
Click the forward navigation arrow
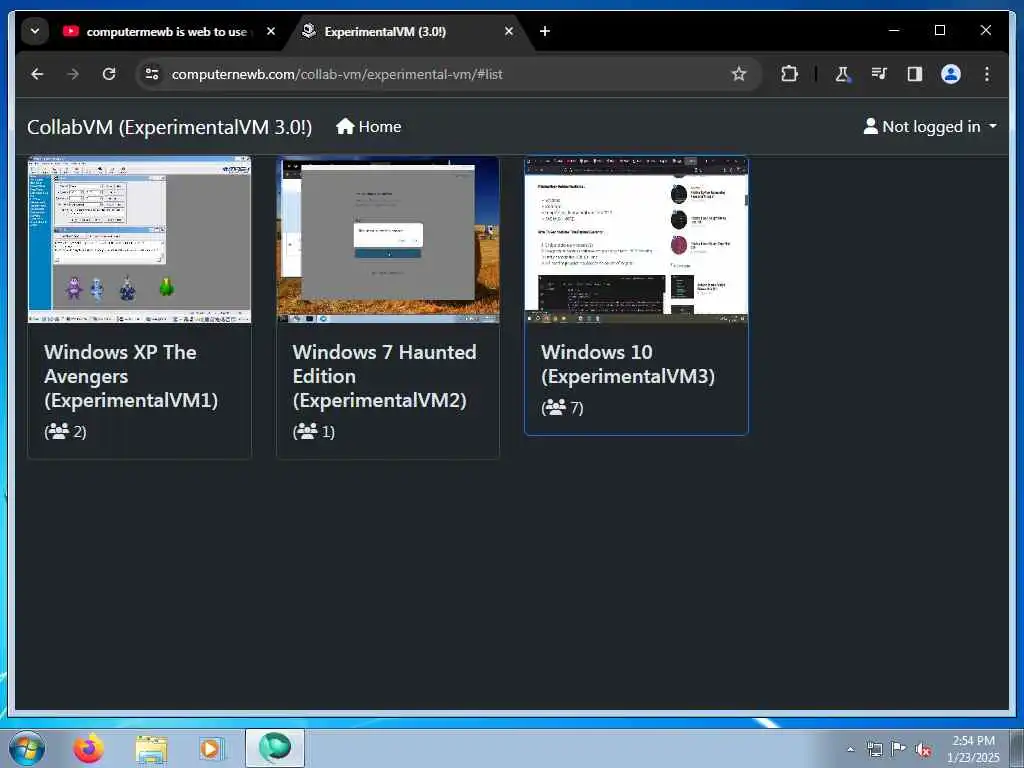click(x=73, y=74)
